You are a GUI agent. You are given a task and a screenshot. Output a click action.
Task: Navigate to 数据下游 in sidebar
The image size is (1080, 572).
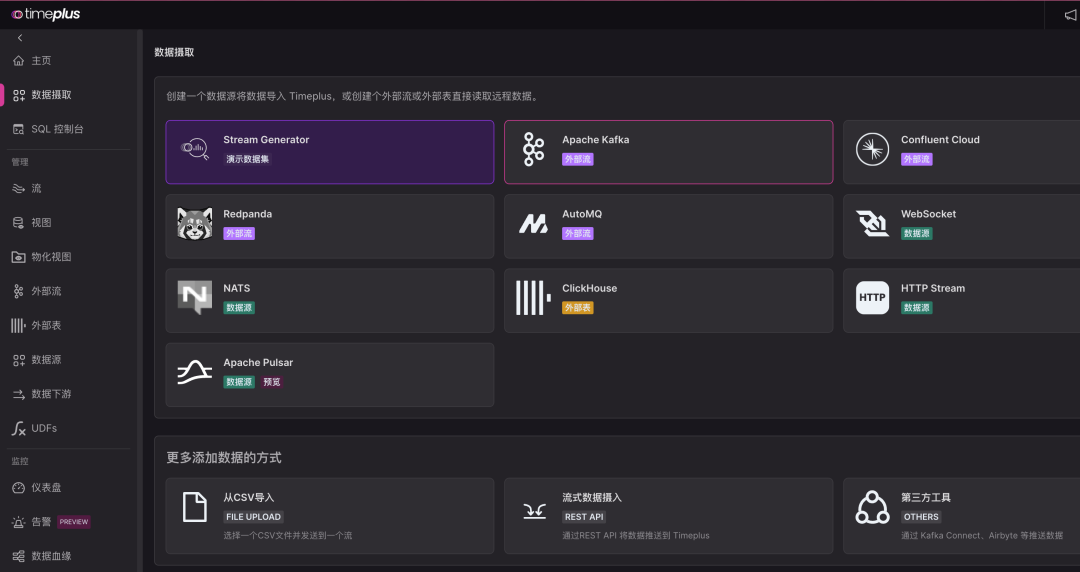tap(51, 394)
